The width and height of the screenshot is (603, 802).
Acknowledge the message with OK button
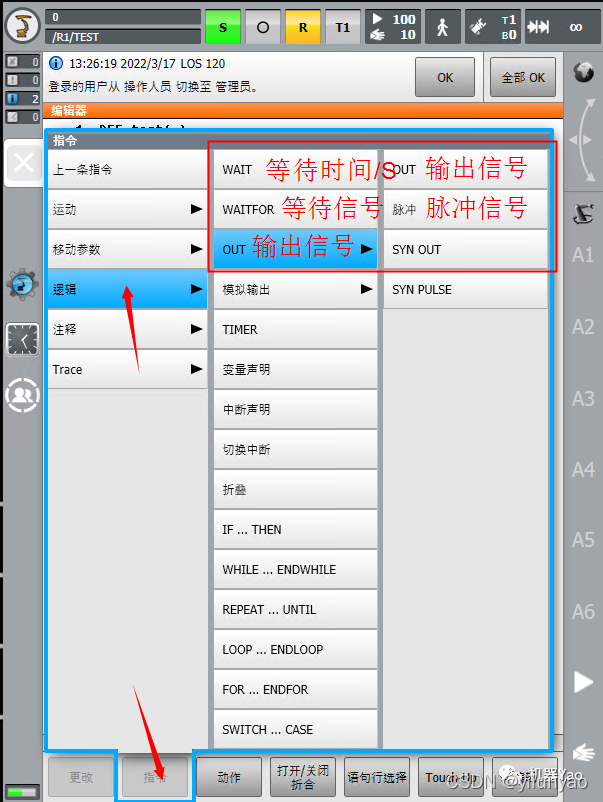(x=445, y=77)
